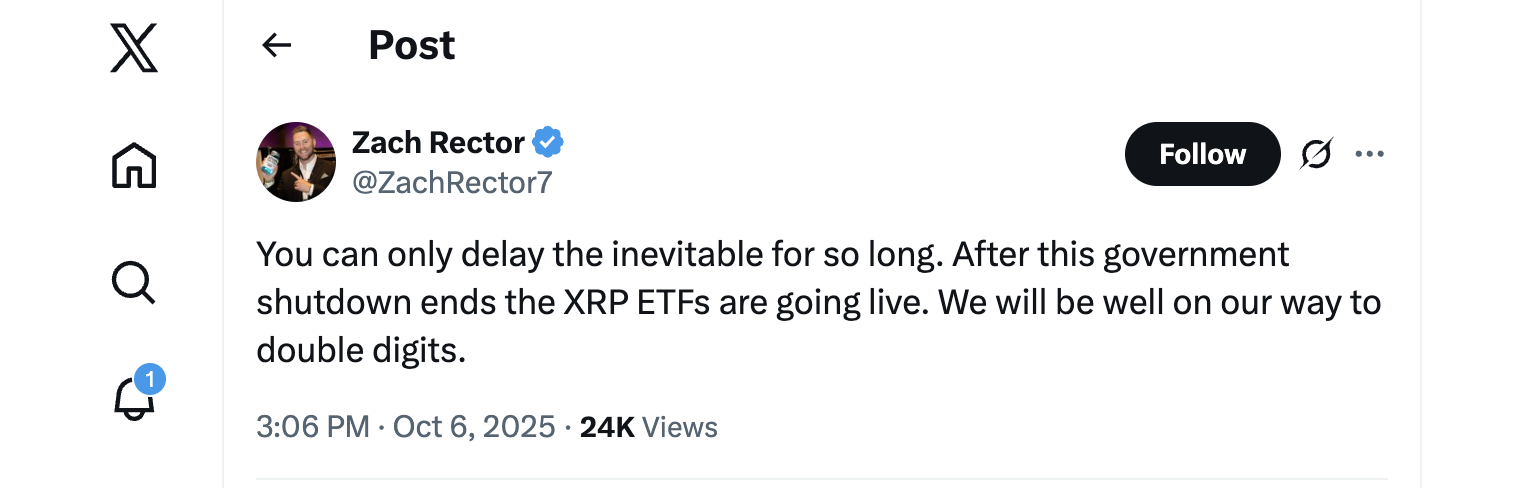Go to the Home timeline

[x=134, y=165]
